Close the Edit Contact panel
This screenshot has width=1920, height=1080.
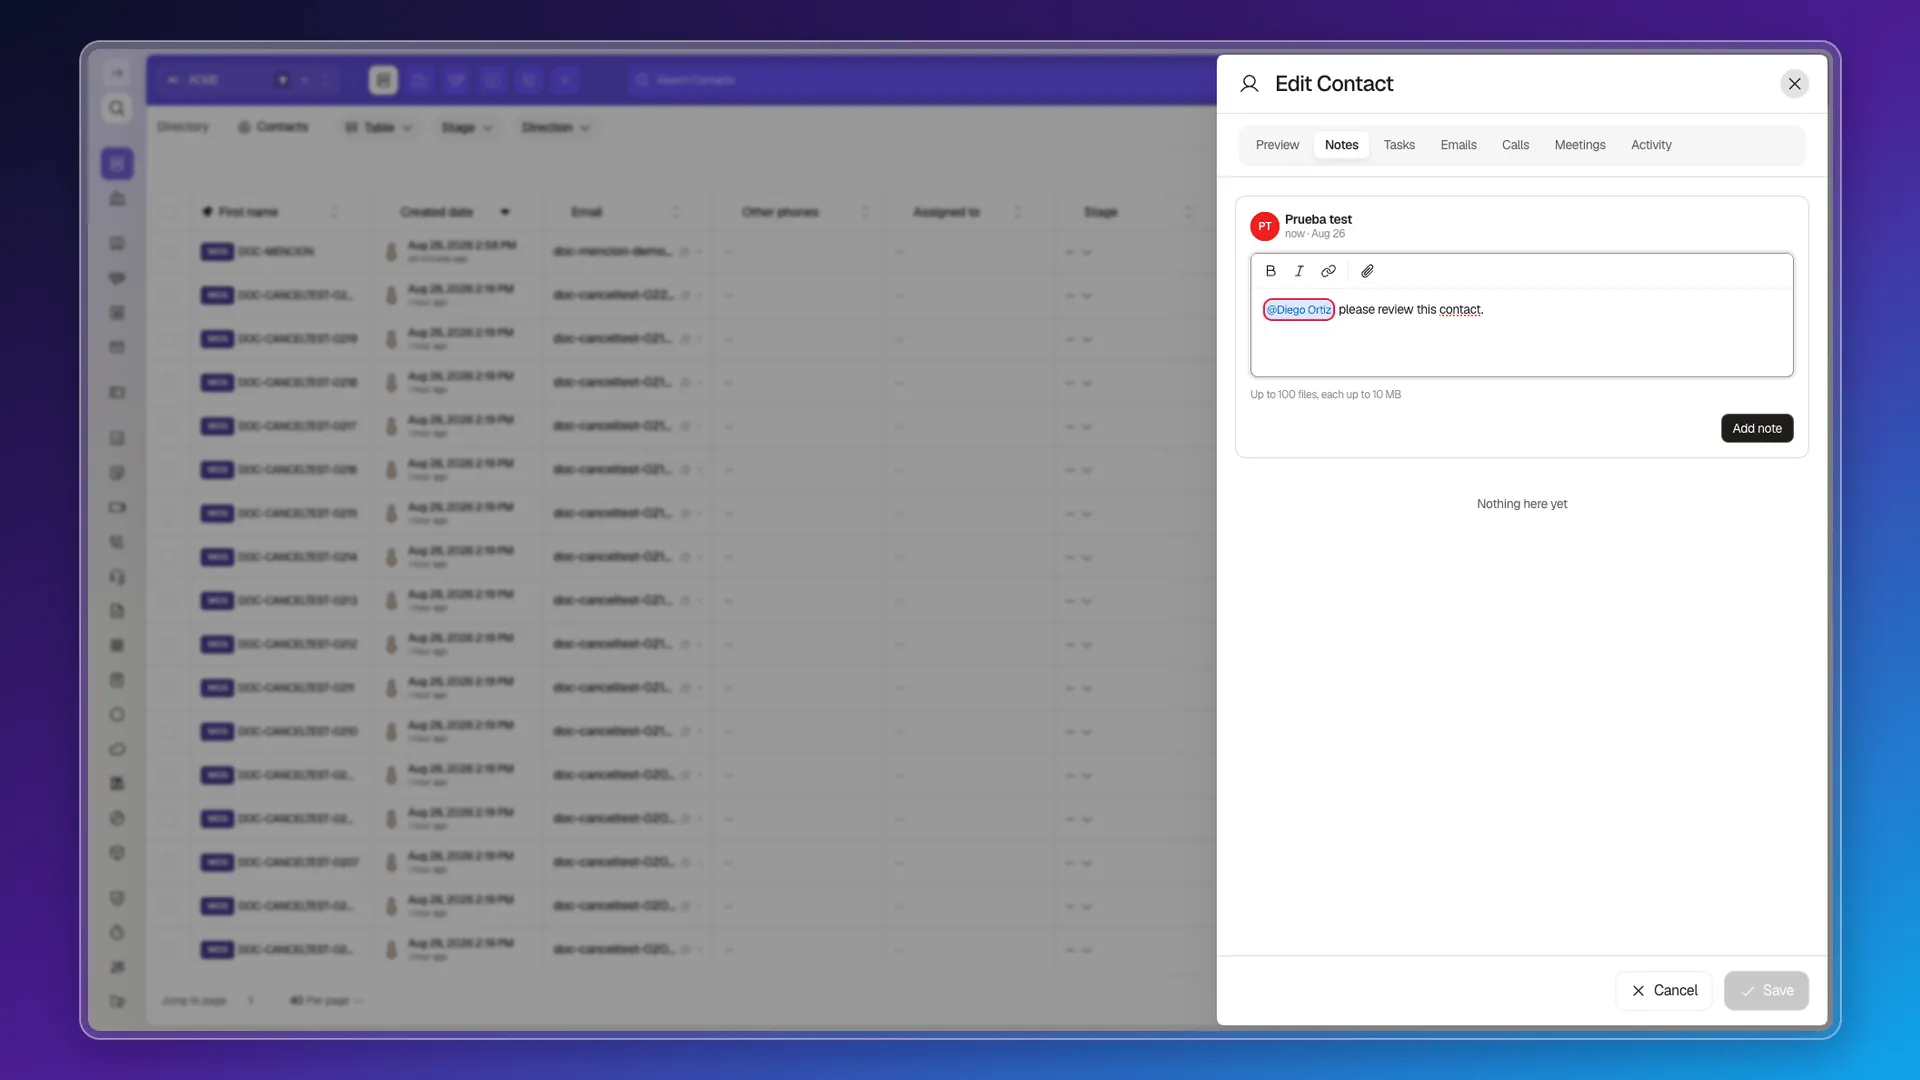click(x=1794, y=84)
